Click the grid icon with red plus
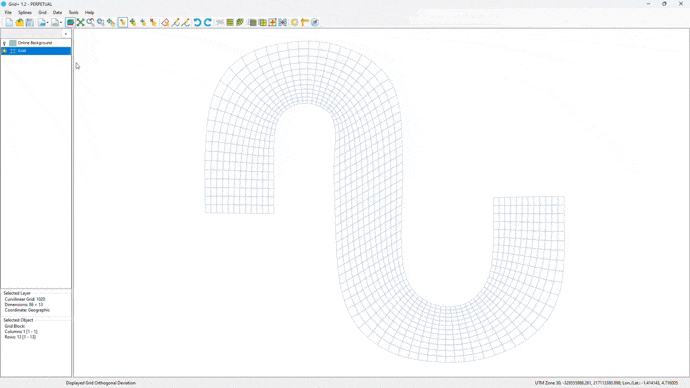 [272, 22]
